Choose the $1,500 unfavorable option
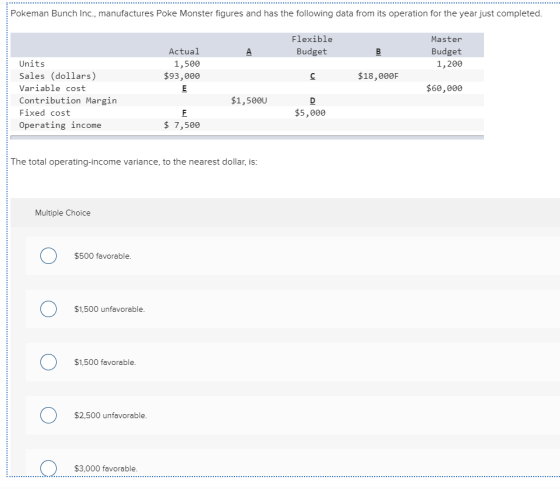This screenshot has width=560, height=490. point(48,309)
